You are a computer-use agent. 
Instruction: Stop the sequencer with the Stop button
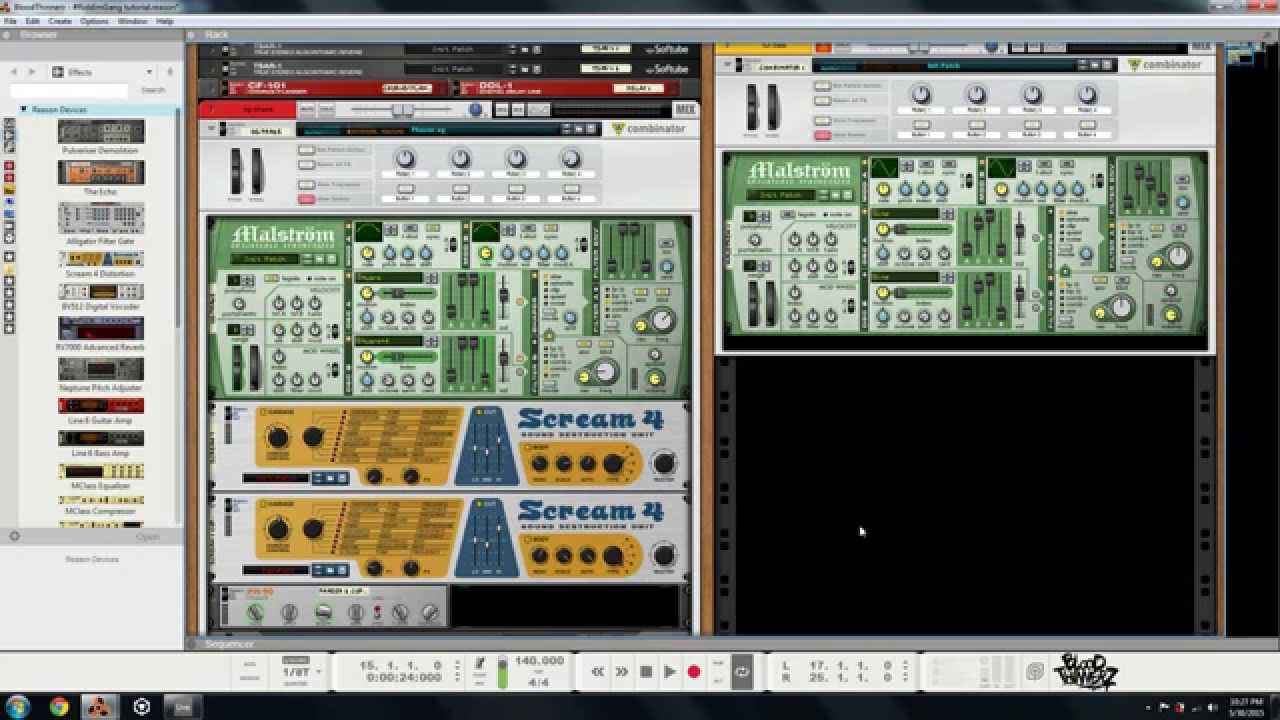point(646,672)
